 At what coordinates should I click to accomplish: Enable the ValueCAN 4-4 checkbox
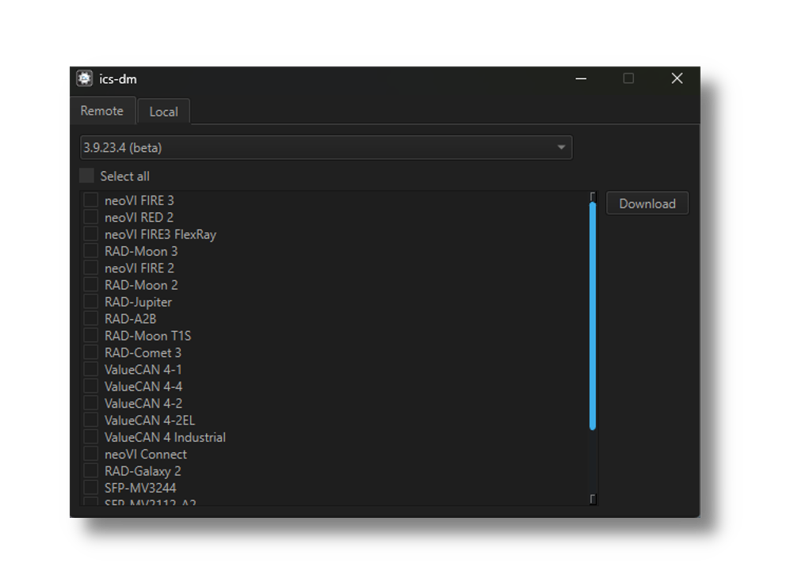(x=91, y=386)
